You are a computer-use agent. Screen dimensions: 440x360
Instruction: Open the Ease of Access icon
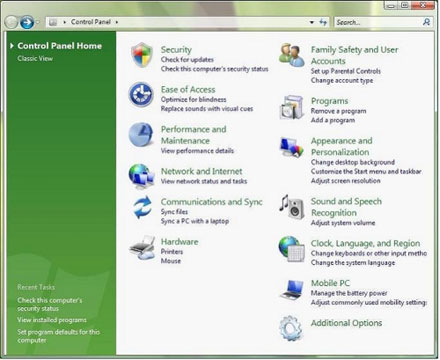click(141, 95)
